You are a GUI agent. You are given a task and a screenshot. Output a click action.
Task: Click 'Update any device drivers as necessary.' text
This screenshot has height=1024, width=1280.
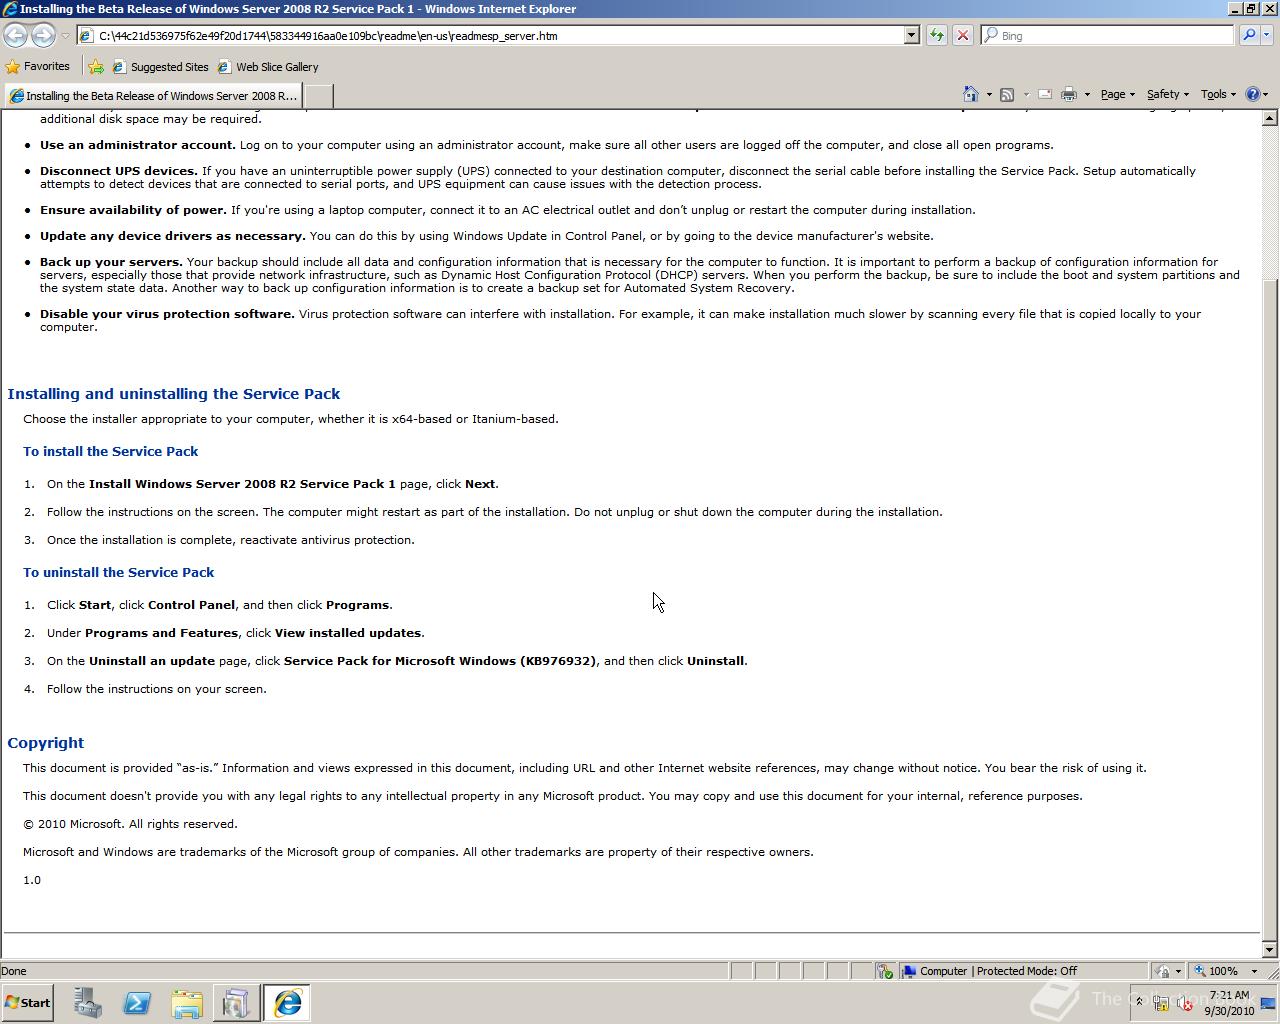(173, 236)
